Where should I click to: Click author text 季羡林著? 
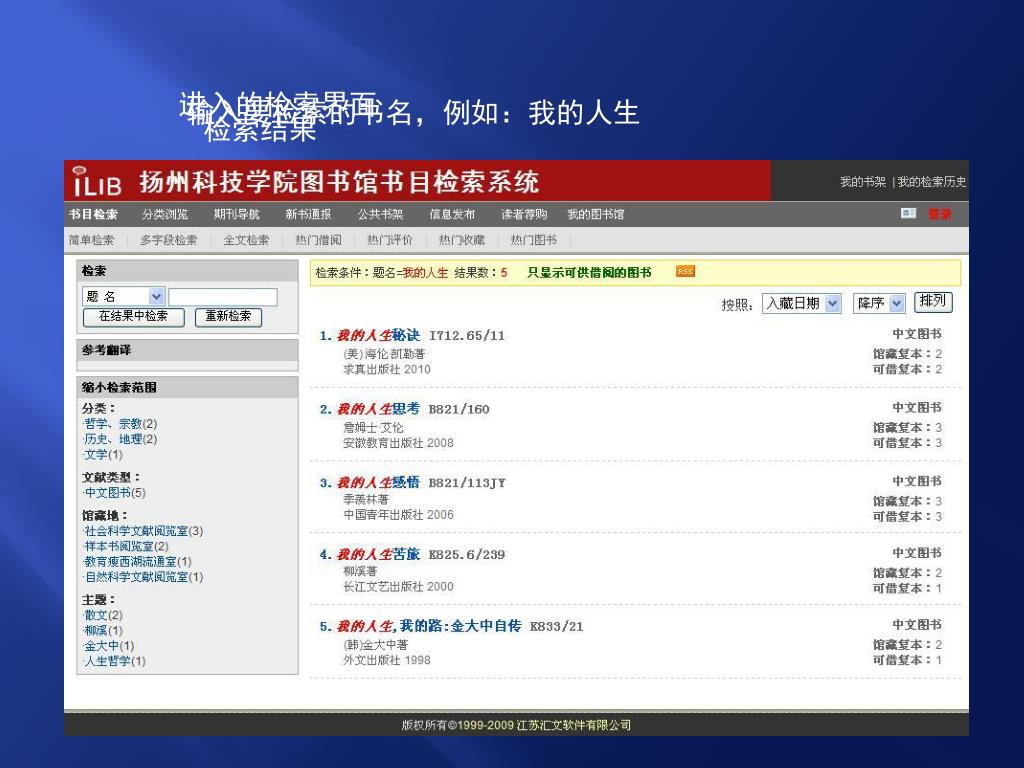click(x=366, y=500)
